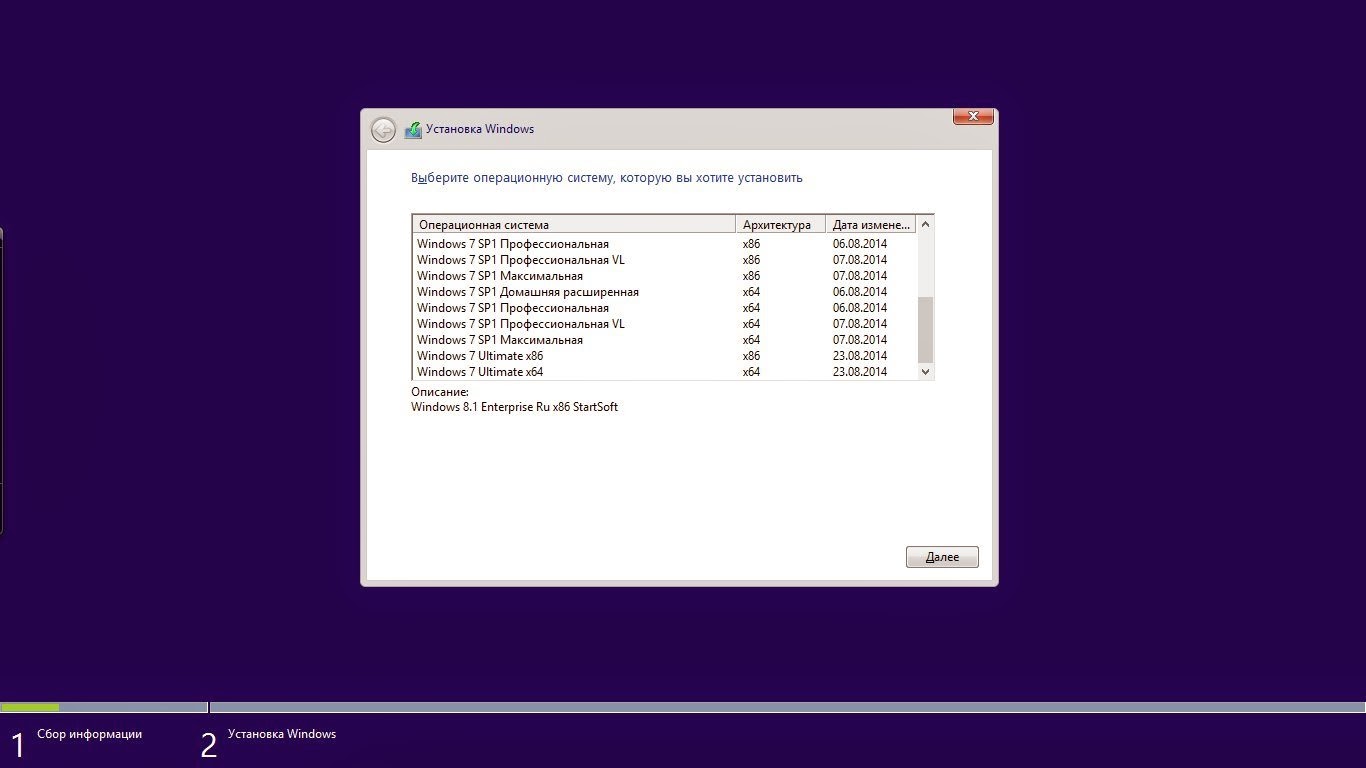Close the Windows Setup dialog
This screenshot has height=768, width=1366.
tap(973, 117)
